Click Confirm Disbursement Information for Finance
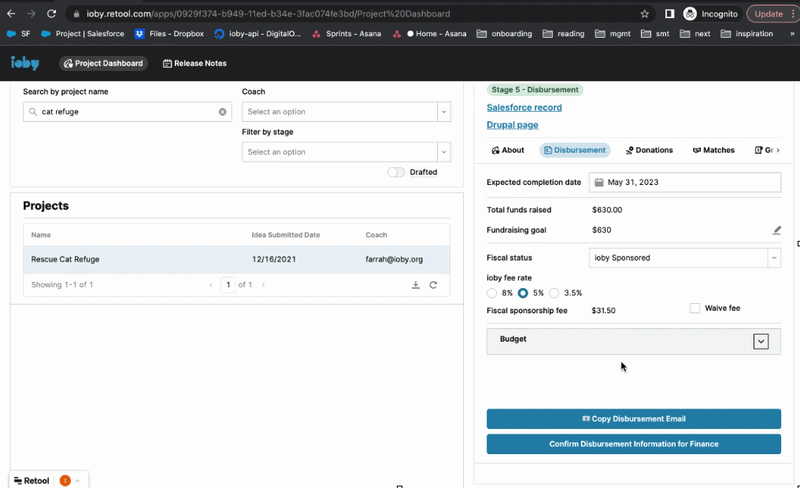 click(634, 444)
